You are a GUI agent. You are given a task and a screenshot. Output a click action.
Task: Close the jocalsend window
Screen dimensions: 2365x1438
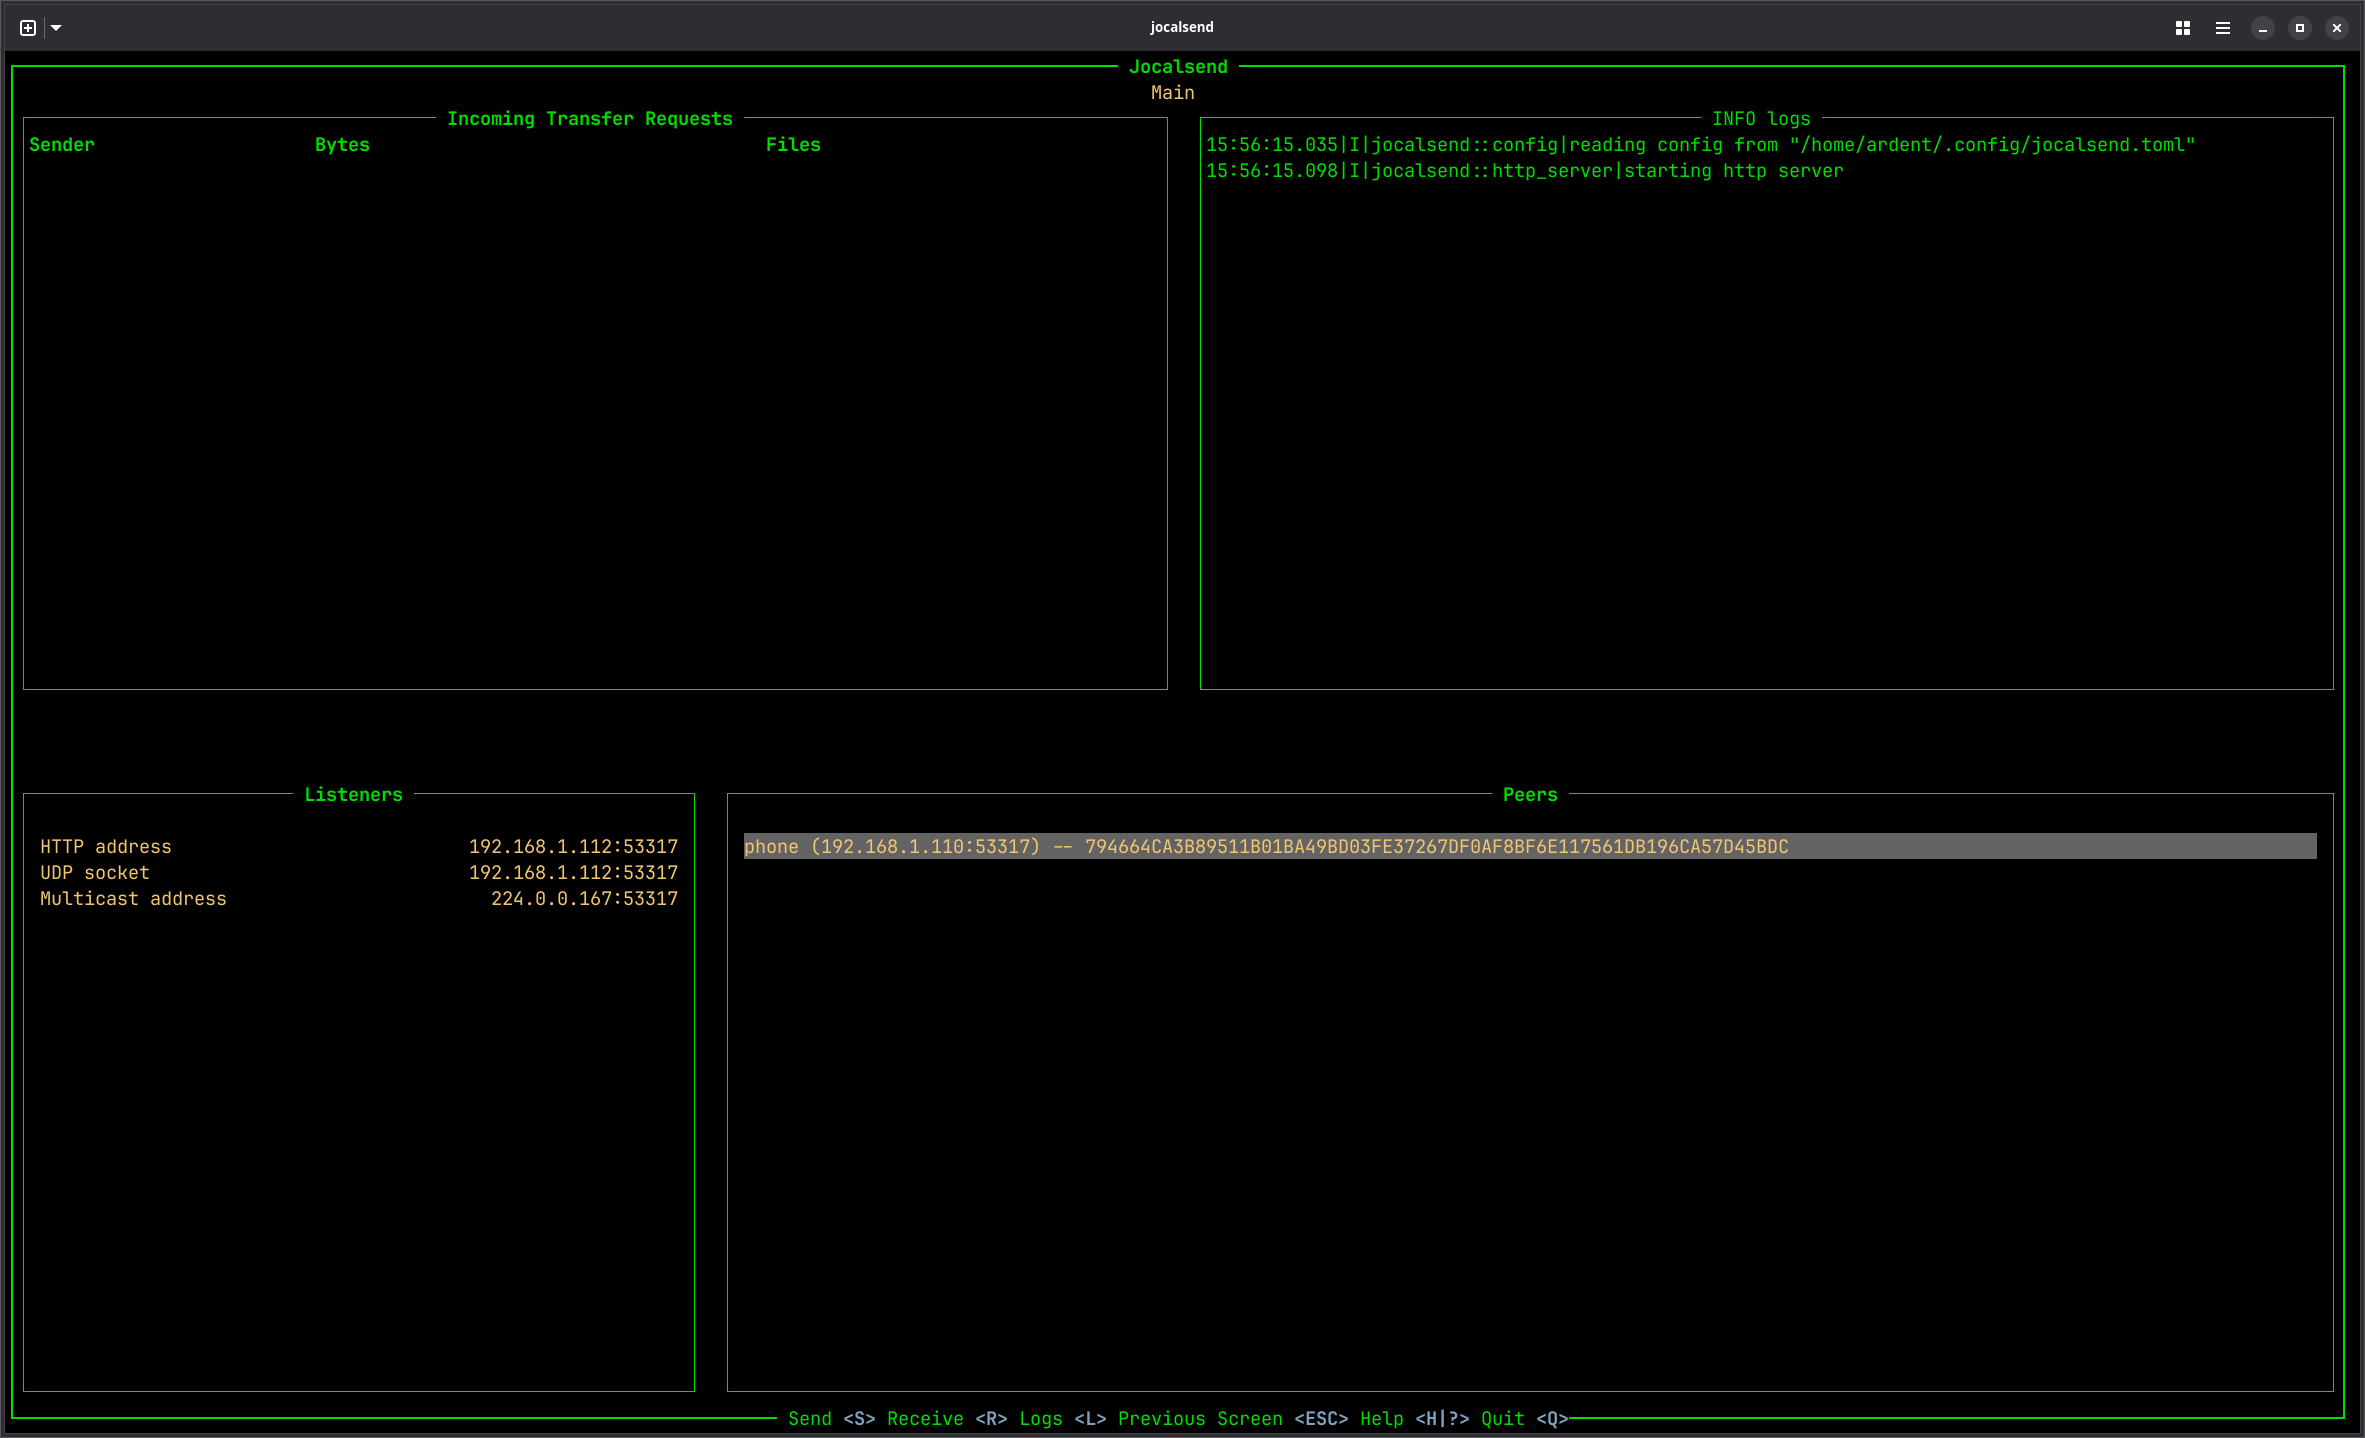(x=2337, y=28)
